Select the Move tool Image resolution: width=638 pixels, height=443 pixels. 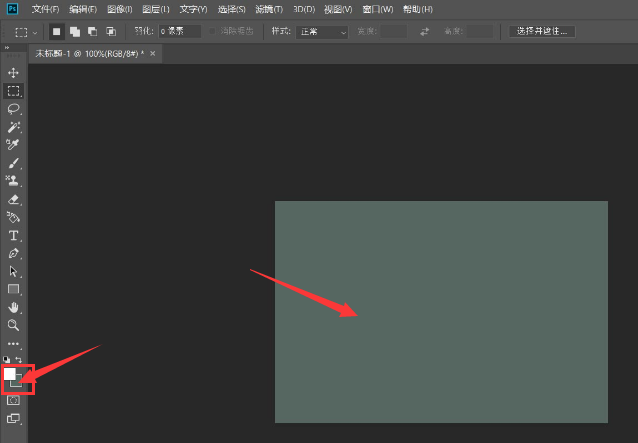pos(14,73)
